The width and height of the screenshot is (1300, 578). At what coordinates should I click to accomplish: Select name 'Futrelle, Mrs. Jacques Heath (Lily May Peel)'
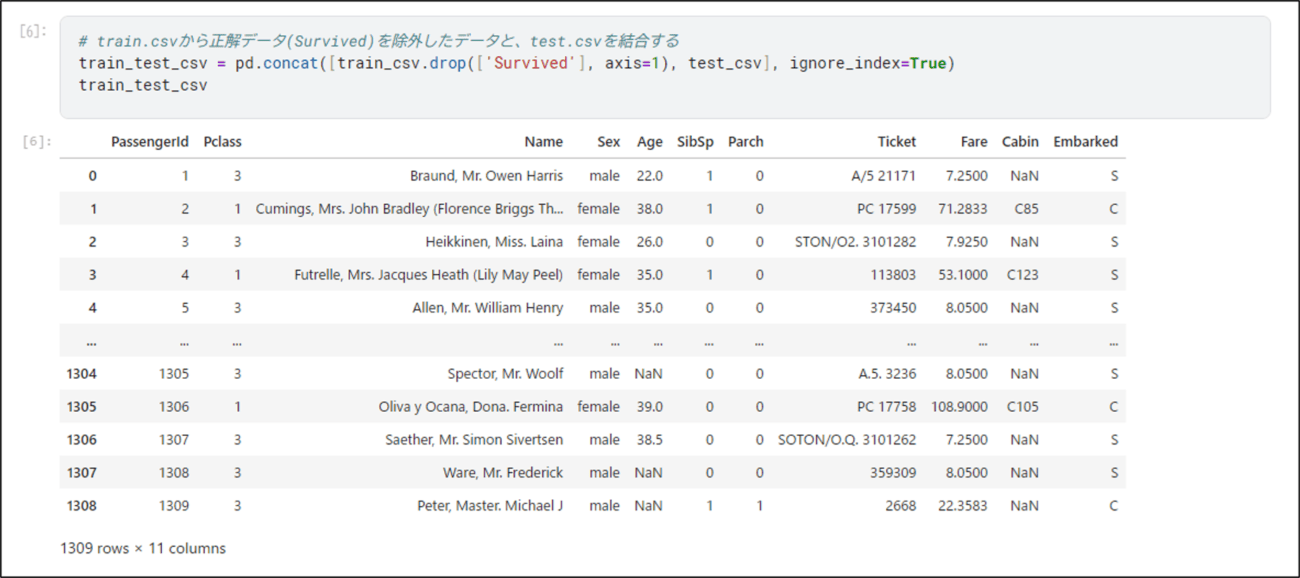(x=428, y=275)
